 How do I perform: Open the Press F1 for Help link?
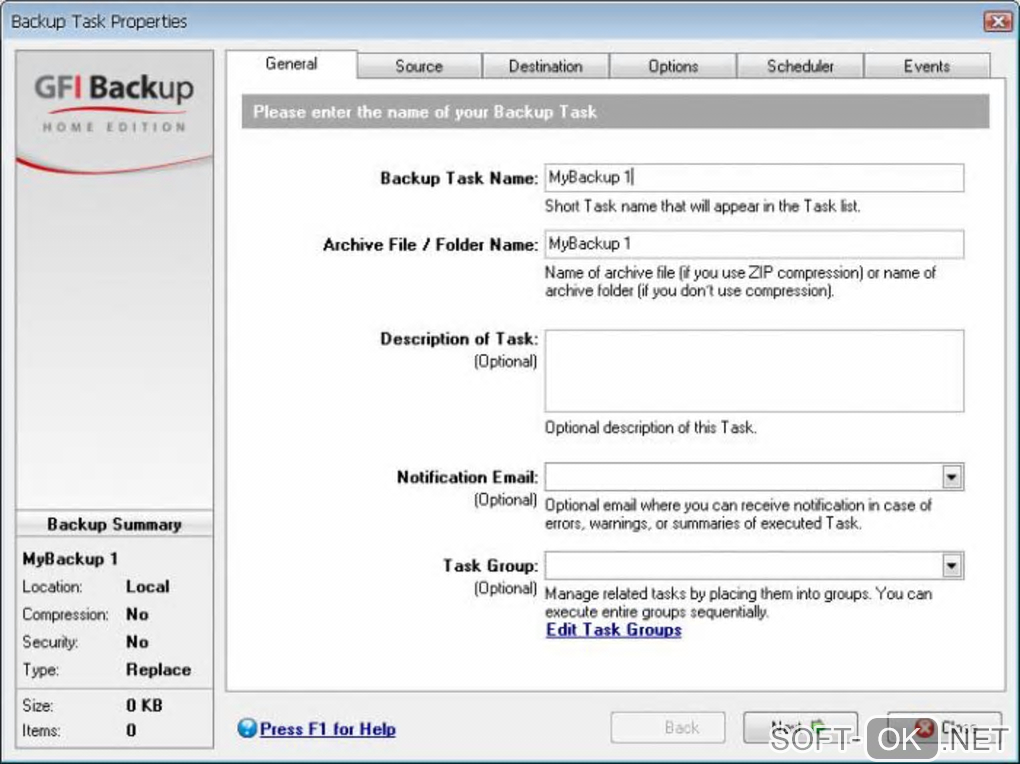327,729
